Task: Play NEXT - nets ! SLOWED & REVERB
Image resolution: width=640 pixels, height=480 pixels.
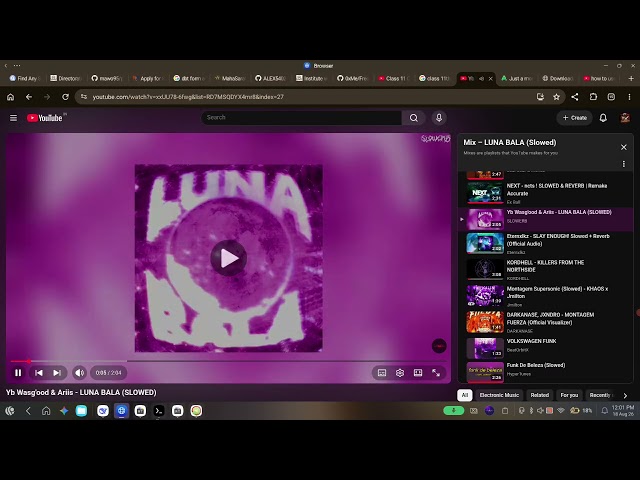Action: click(545, 193)
